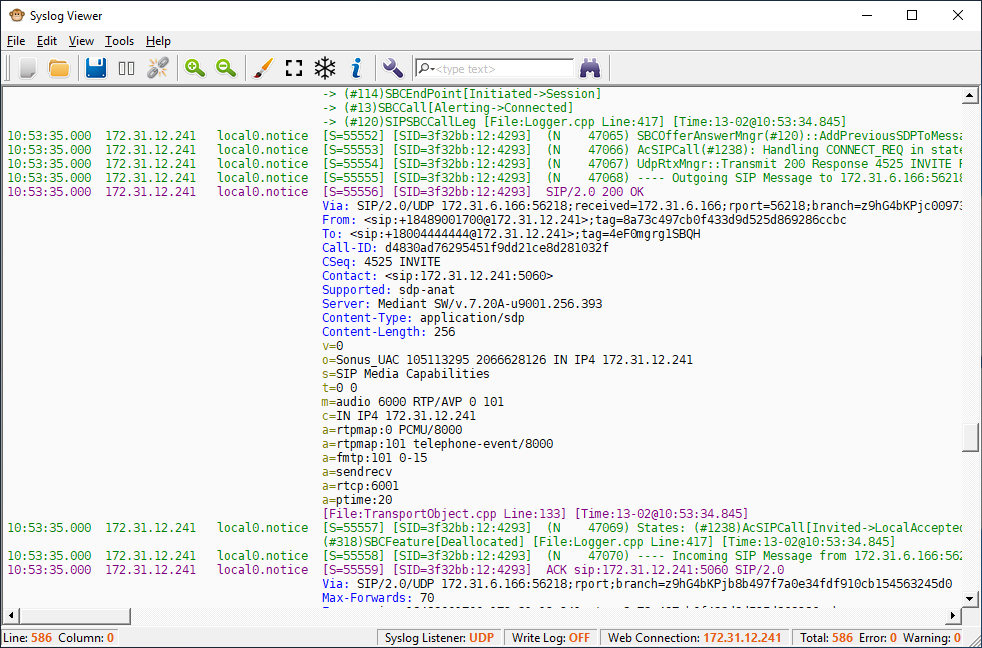Toggle fullscreen view mode
This screenshot has height=648, width=982.
tap(293, 68)
